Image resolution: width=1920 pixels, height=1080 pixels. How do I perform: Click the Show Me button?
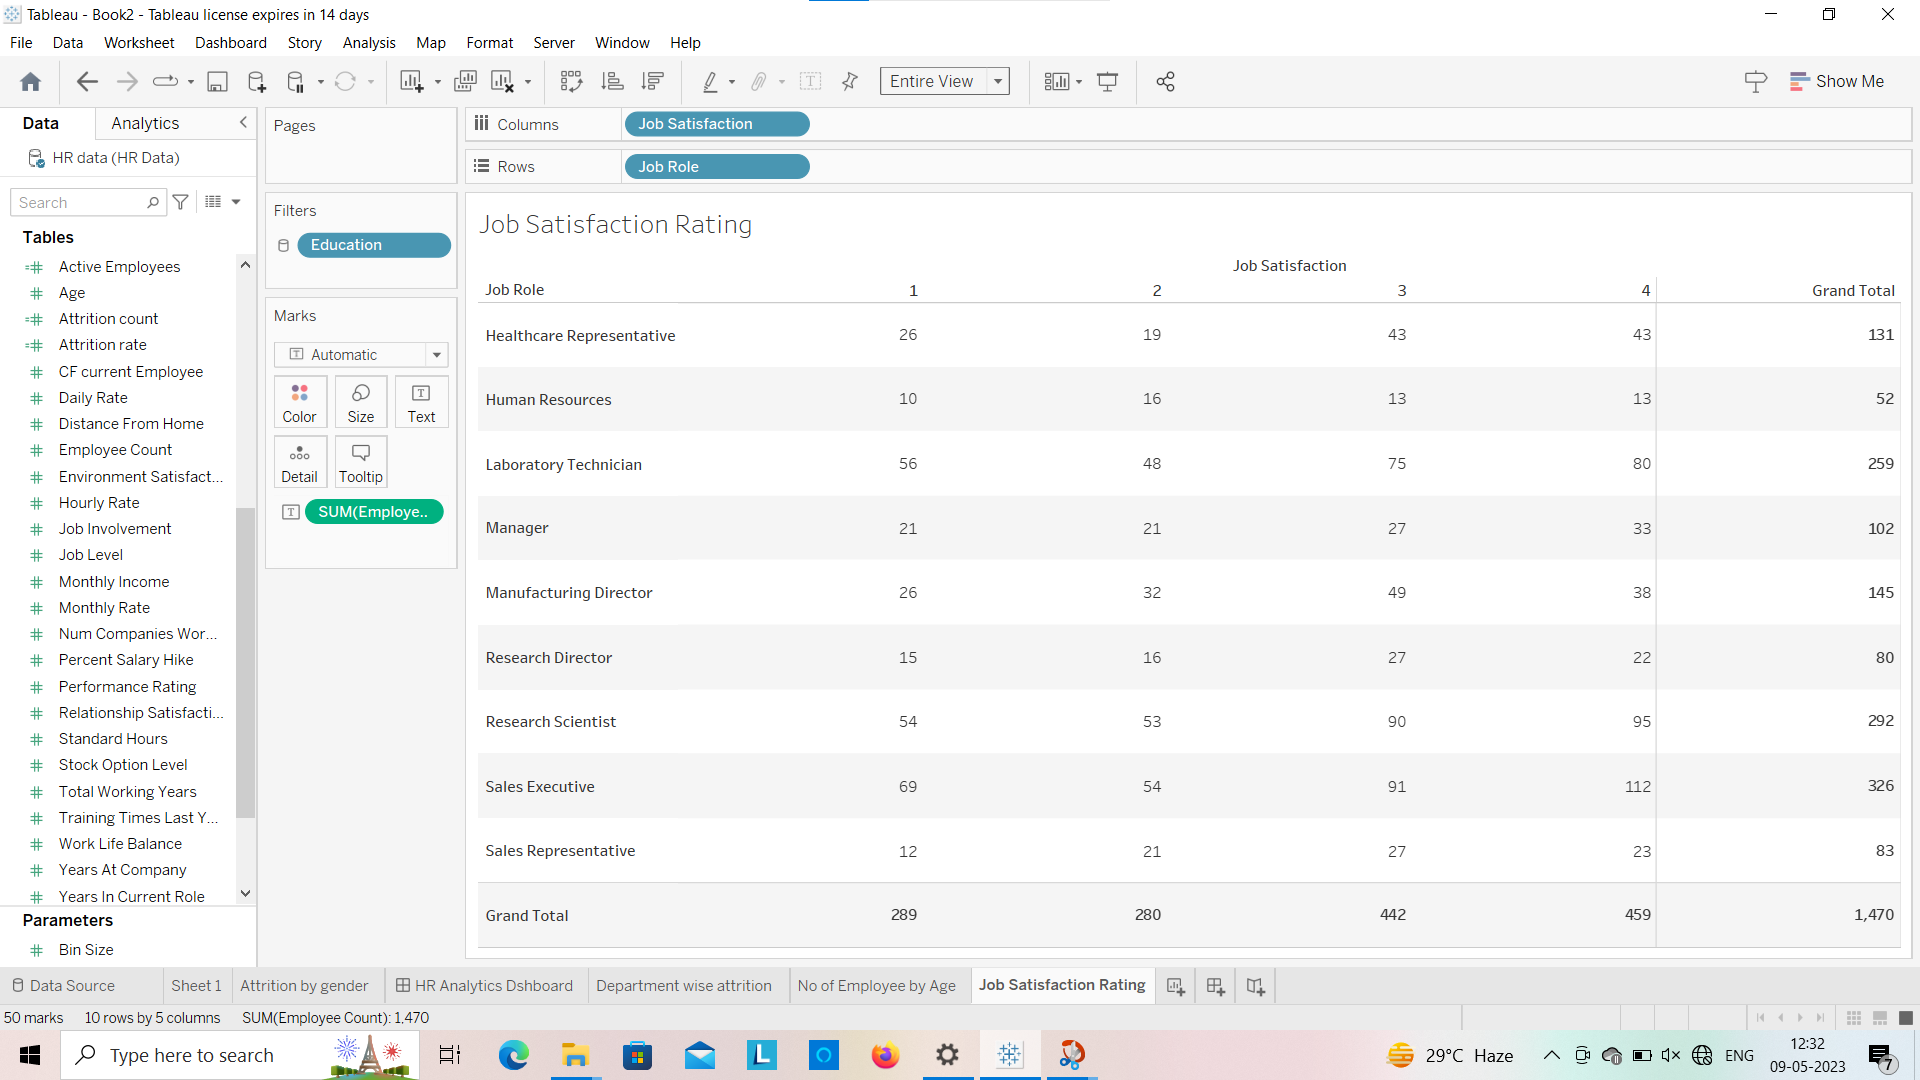(1837, 82)
